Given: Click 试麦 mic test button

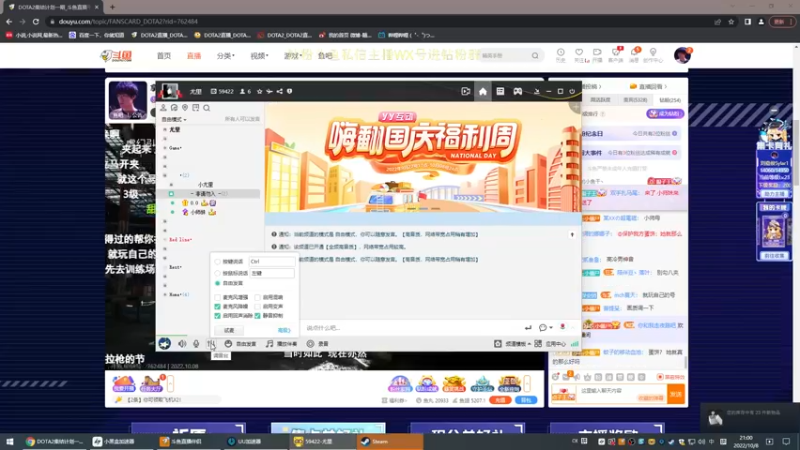Looking at the screenshot, I should pyautogui.click(x=229, y=330).
